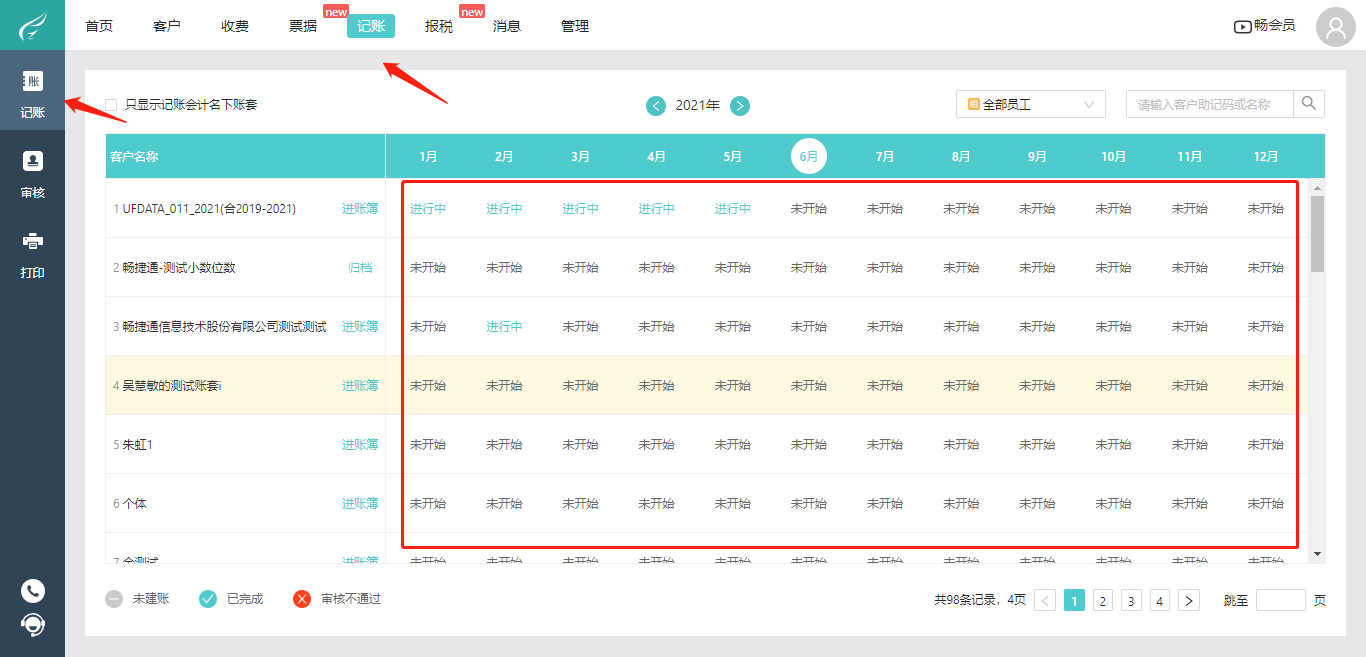This screenshot has width=1366, height=657.
Task: Open the 收费 menu
Action: click(235, 26)
